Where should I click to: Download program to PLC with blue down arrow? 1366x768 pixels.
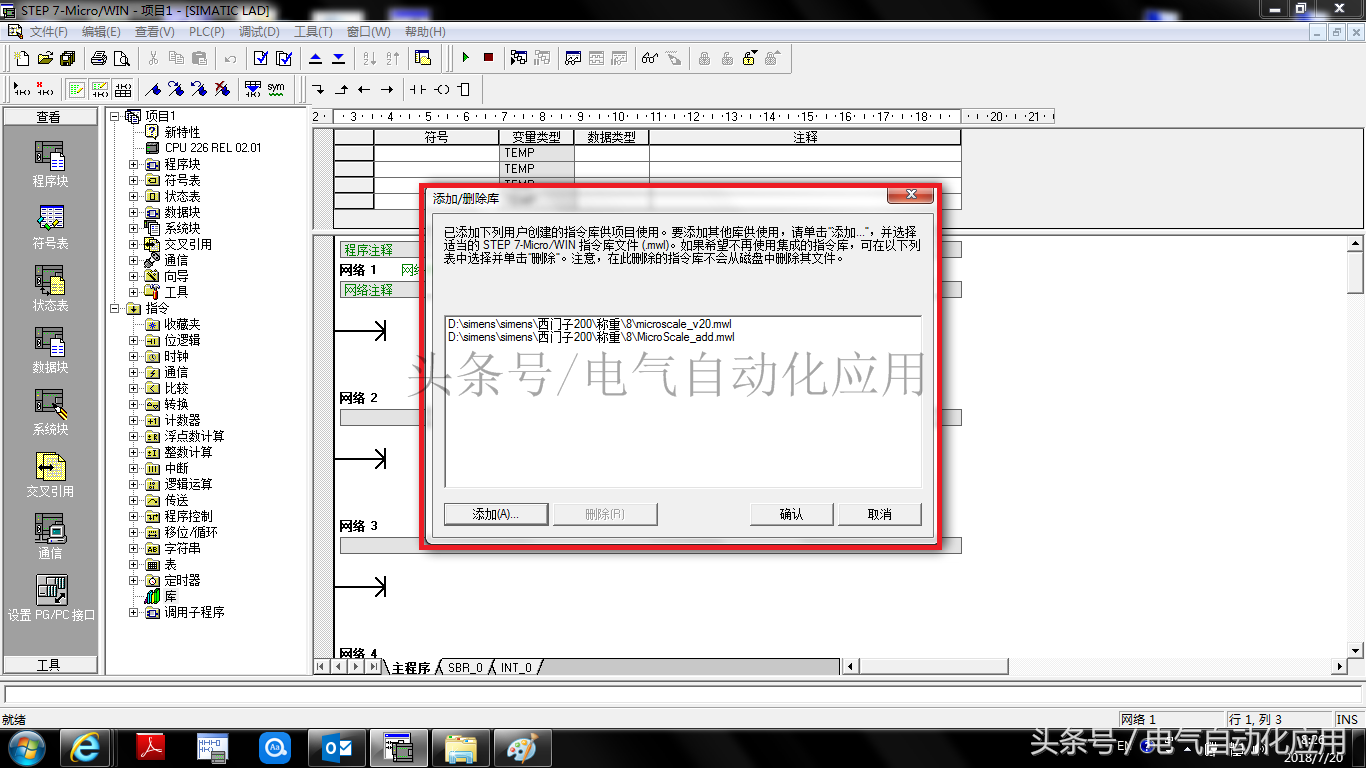[x=339, y=58]
